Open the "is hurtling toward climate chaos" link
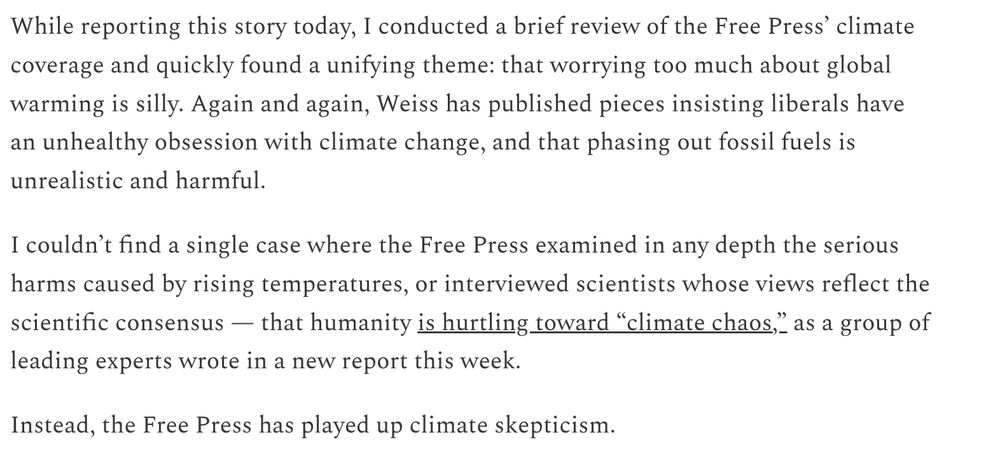 pyautogui.click(x=602, y=323)
